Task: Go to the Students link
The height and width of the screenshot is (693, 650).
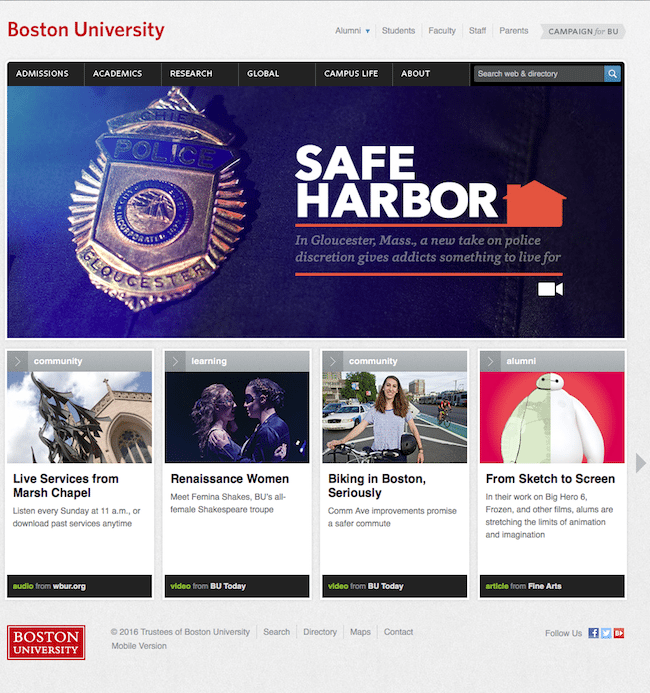Action: tap(399, 30)
